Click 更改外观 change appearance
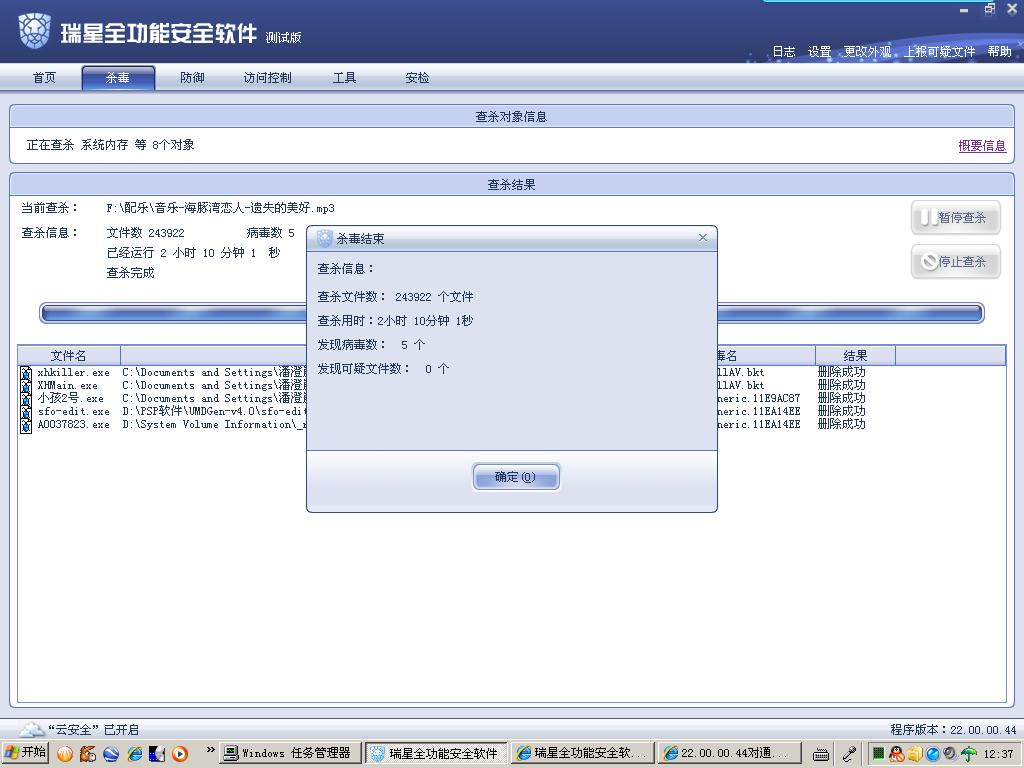The image size is (1024, 768). (x=867, y=52)
